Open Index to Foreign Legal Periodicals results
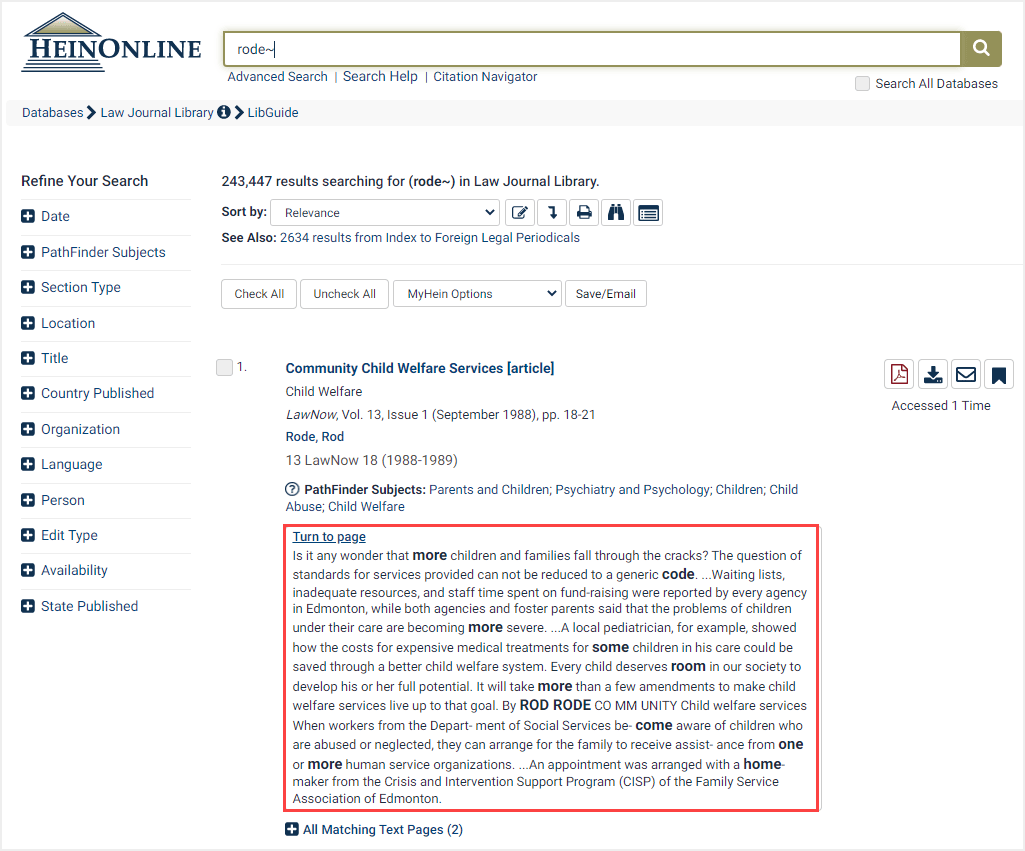Screen dimensions: 1025x851 pos(429,237)
